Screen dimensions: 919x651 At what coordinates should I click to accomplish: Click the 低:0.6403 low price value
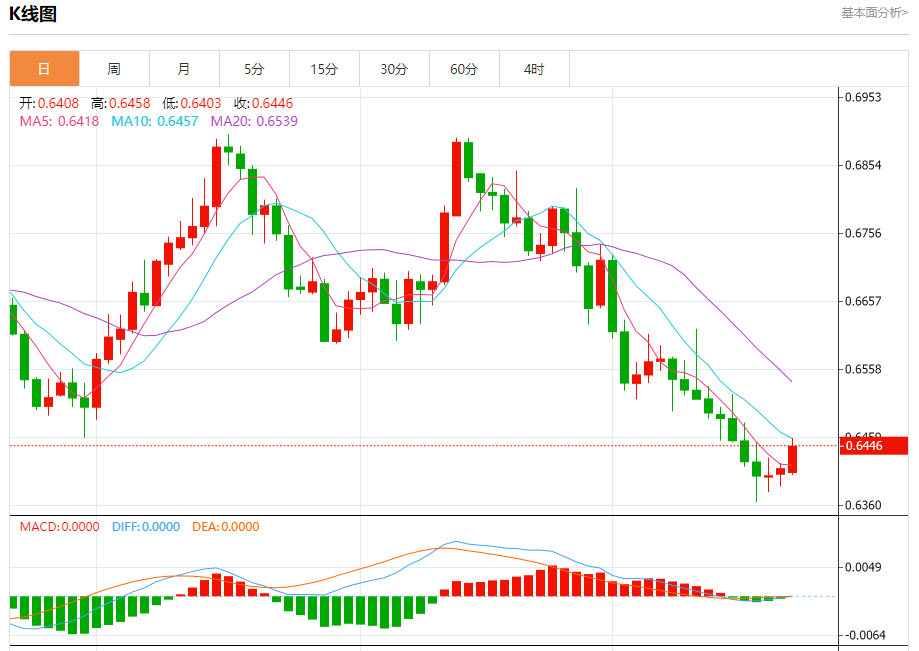click(192, 103)
